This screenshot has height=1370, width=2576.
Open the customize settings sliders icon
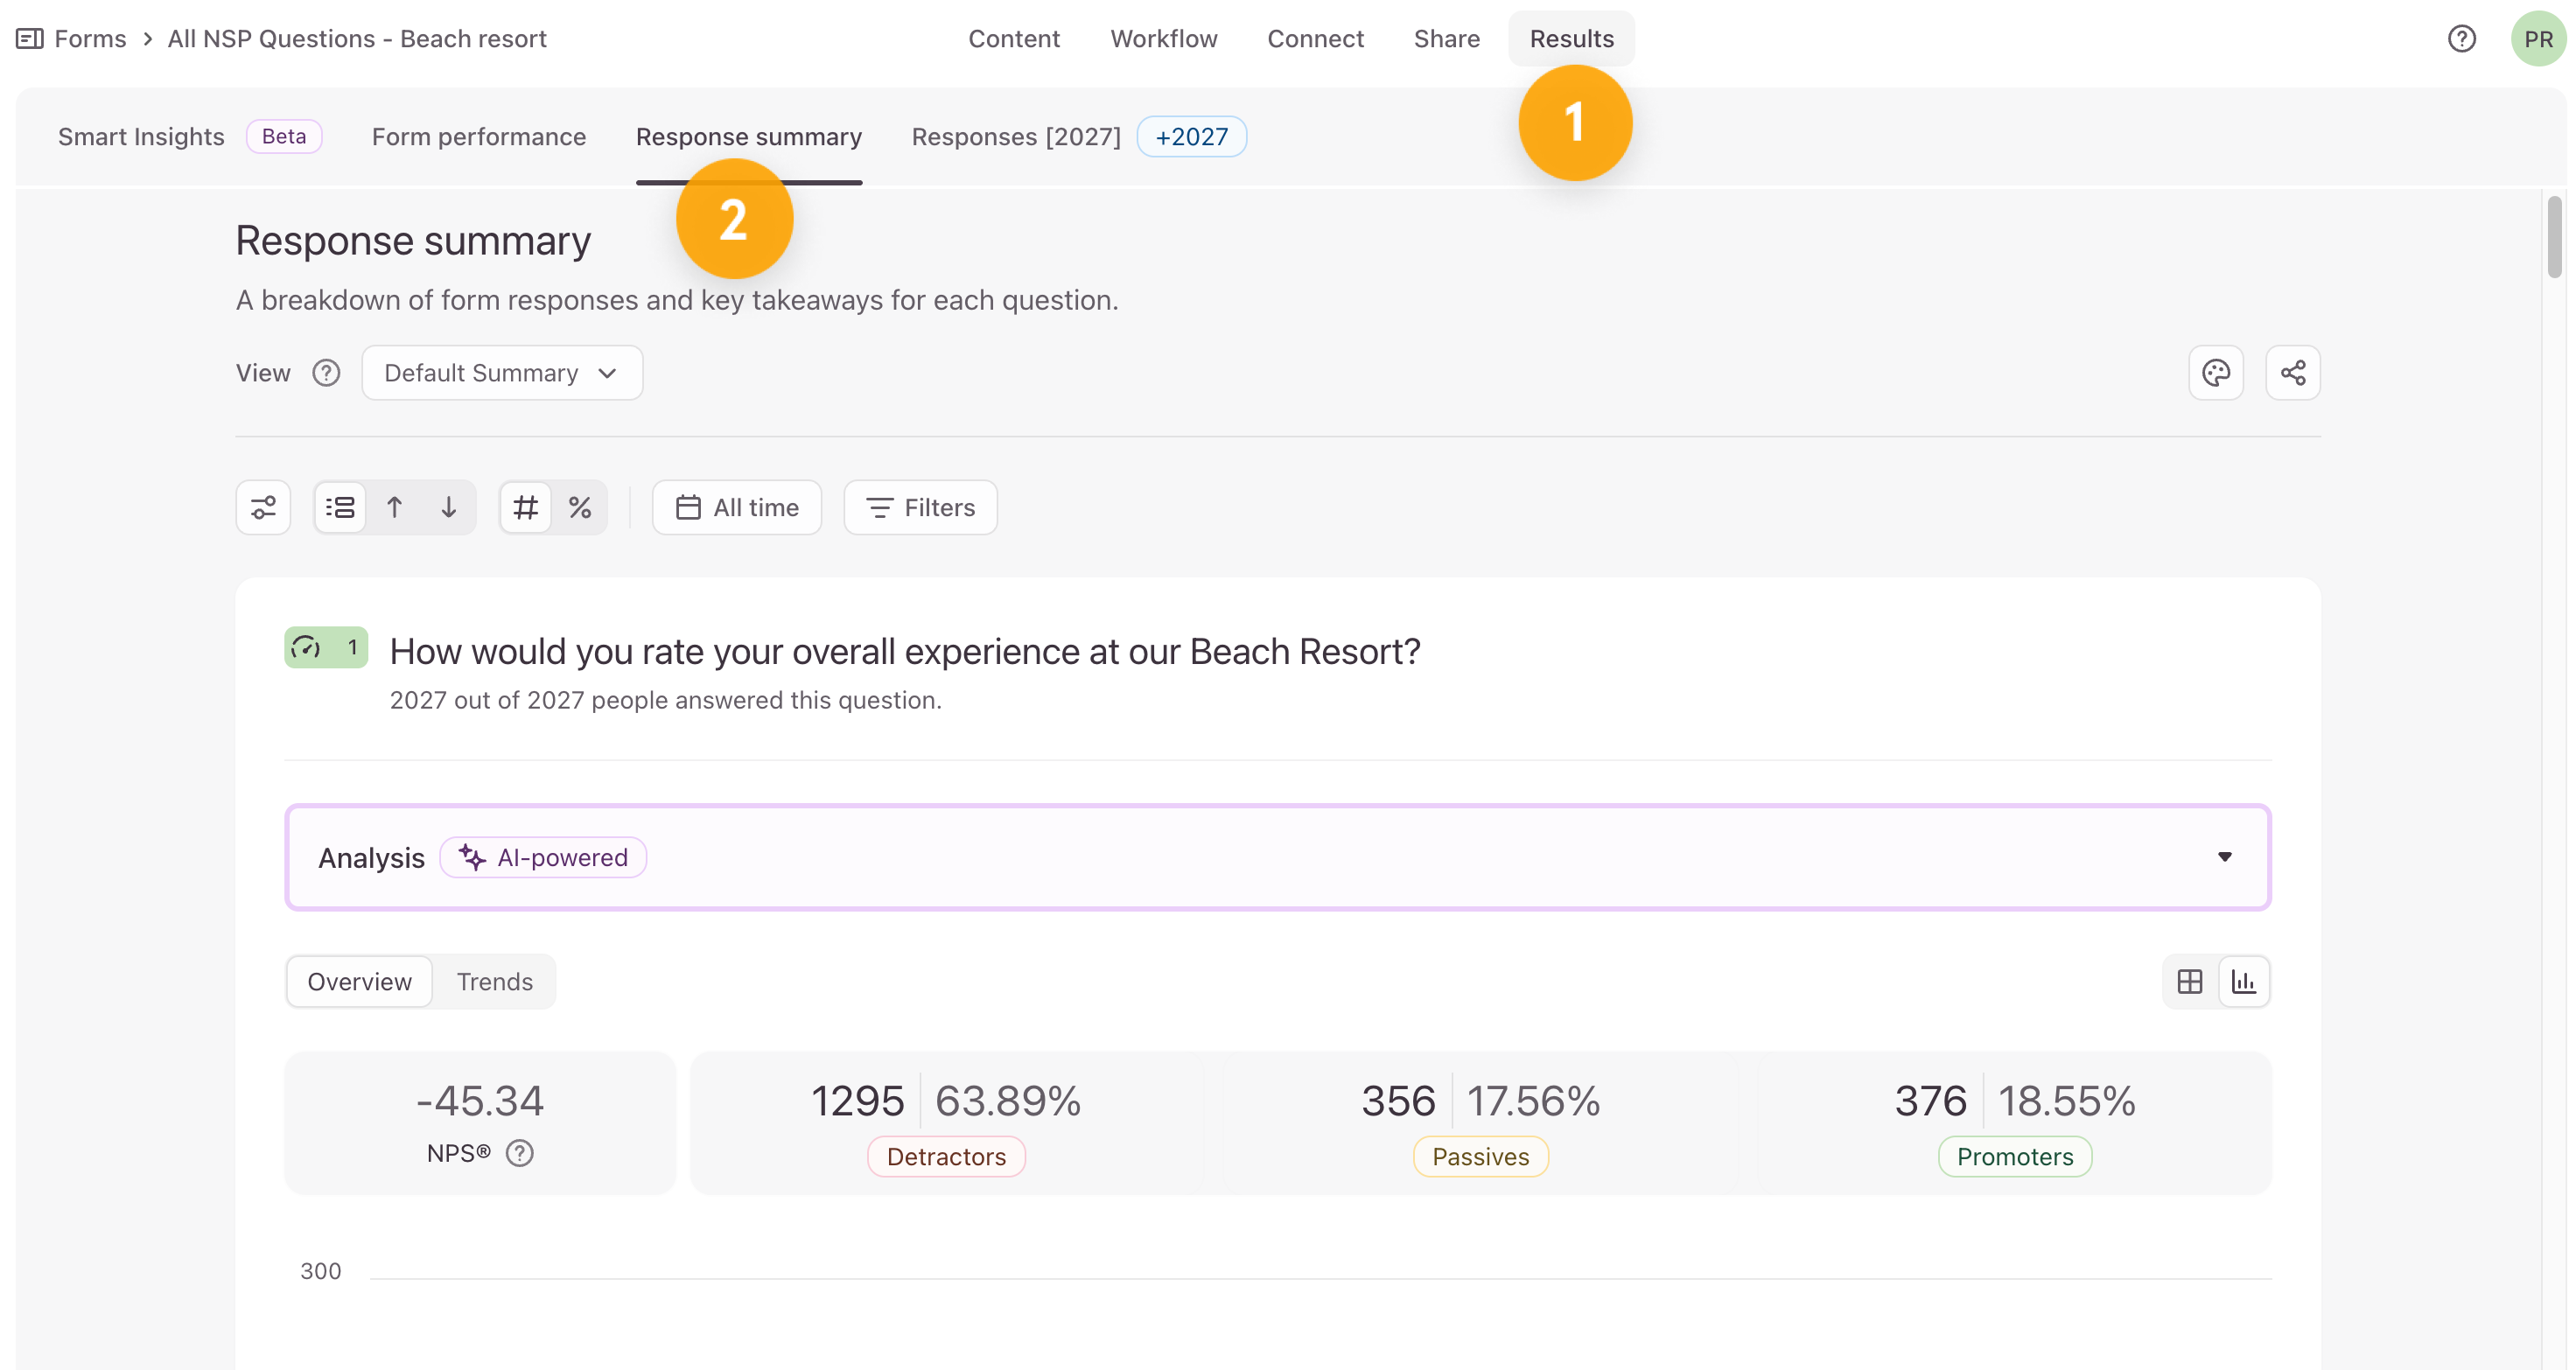point(263,507)
